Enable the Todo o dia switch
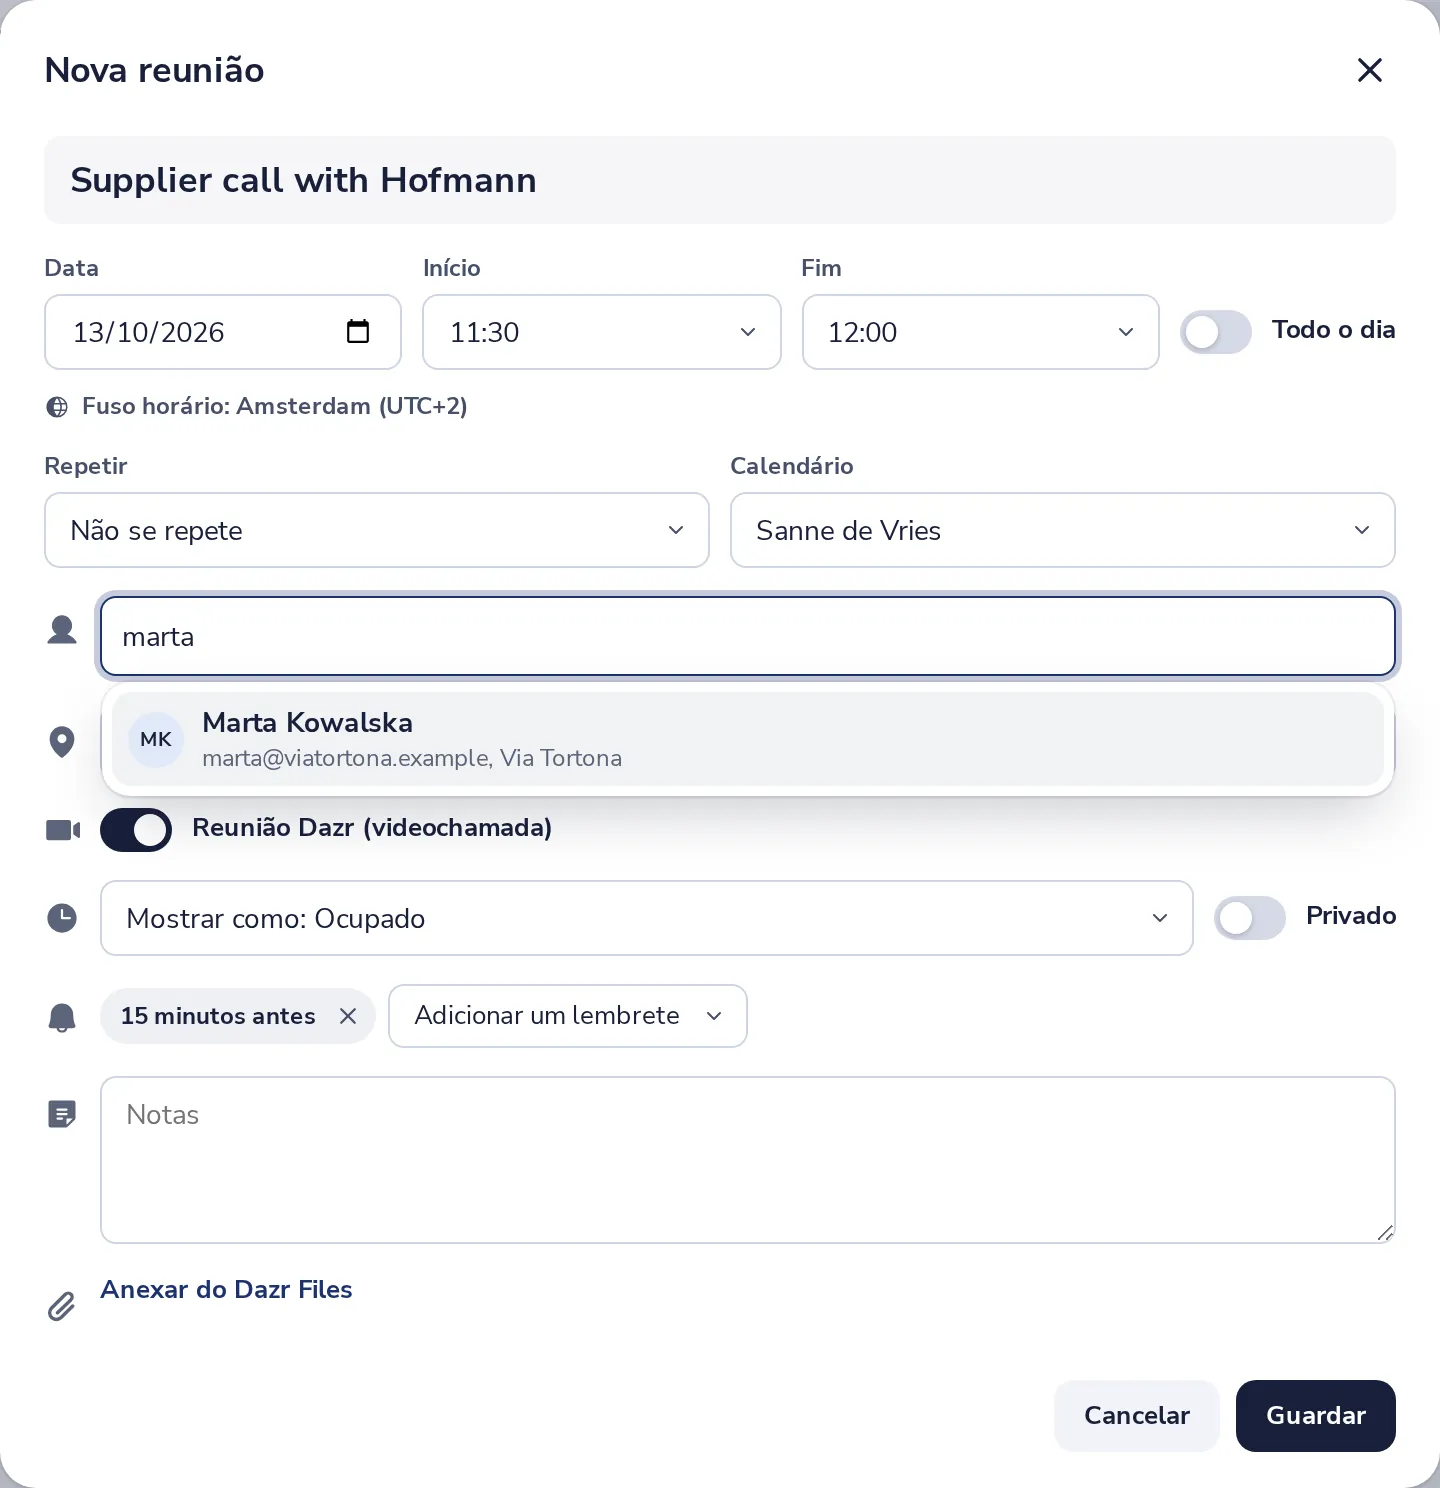 point(1216,332)
